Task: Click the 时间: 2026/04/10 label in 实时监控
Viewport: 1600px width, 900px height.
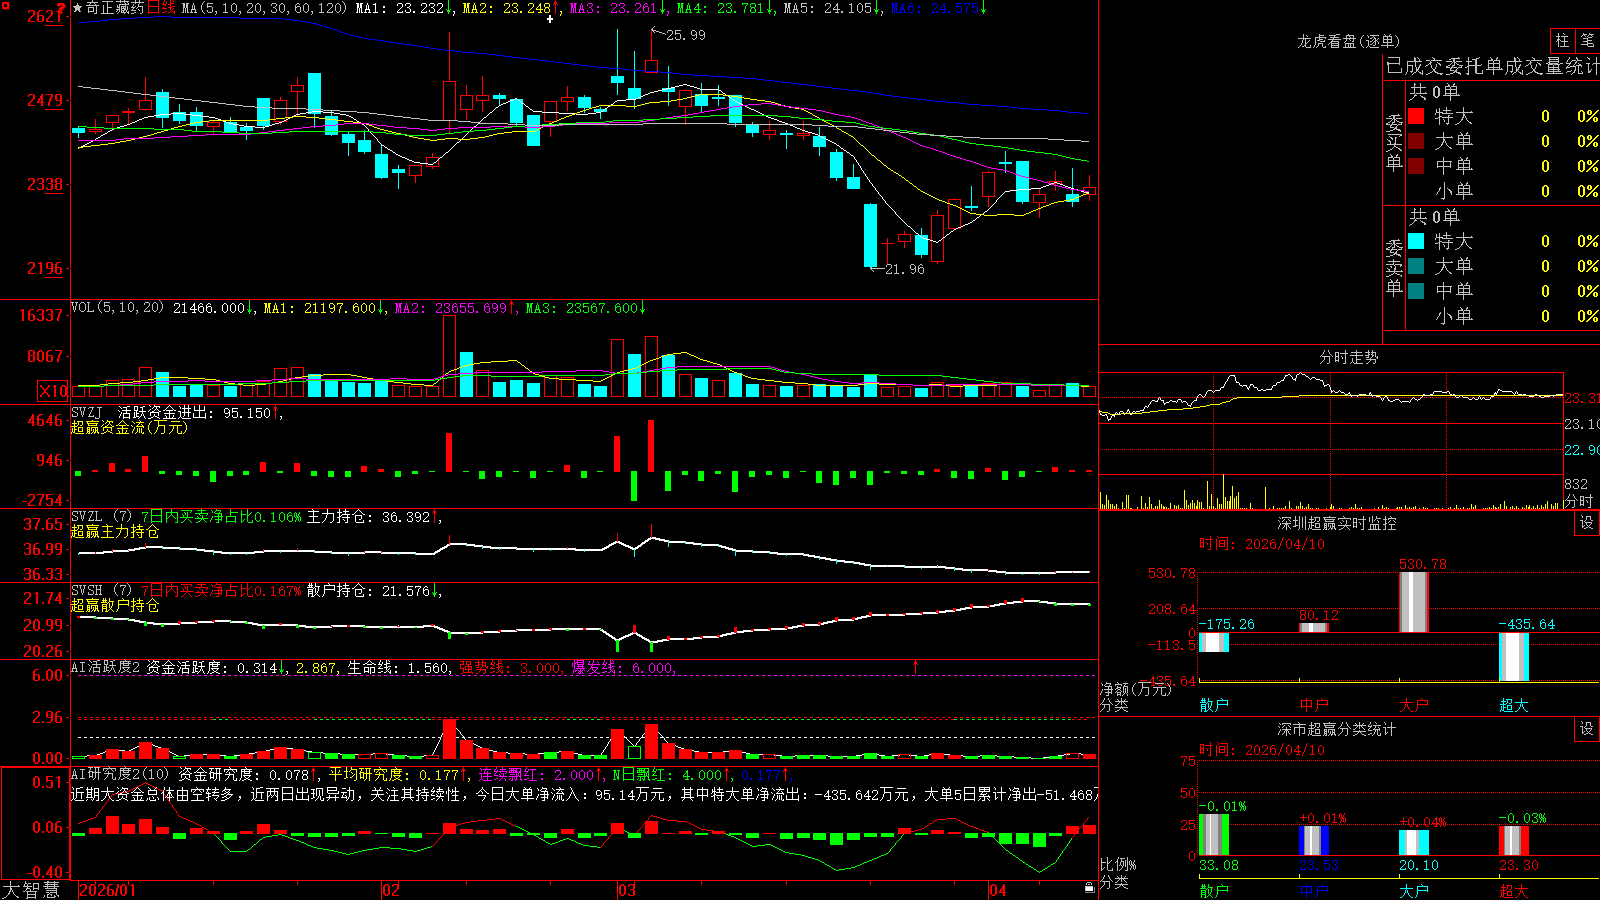Action: pos(1262,544)
